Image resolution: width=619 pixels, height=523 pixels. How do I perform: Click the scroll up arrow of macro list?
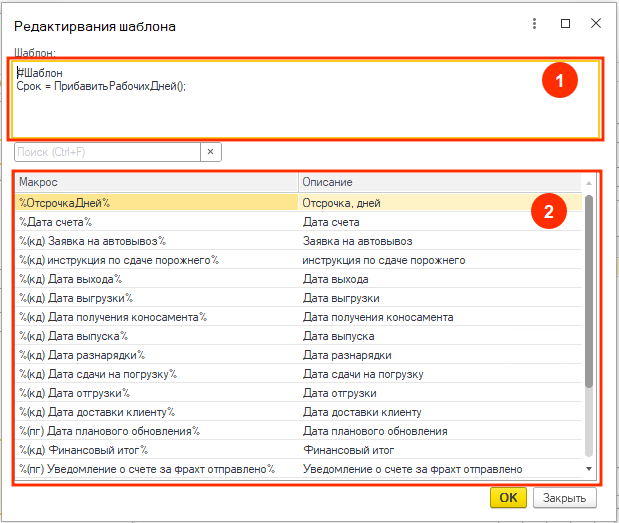tap(589, 183)
